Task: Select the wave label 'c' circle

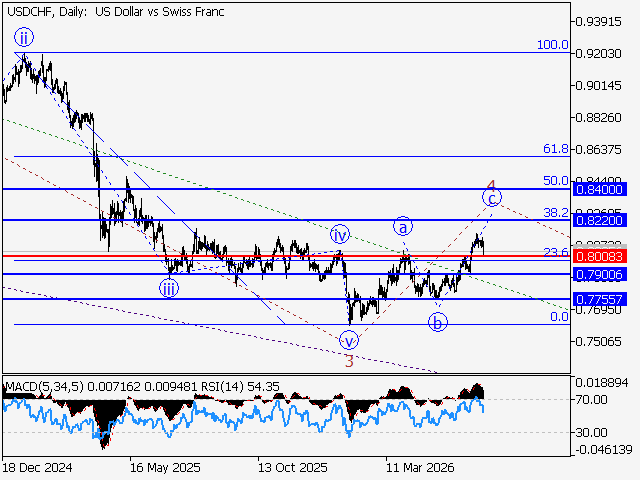Action: tap(492, 198)
